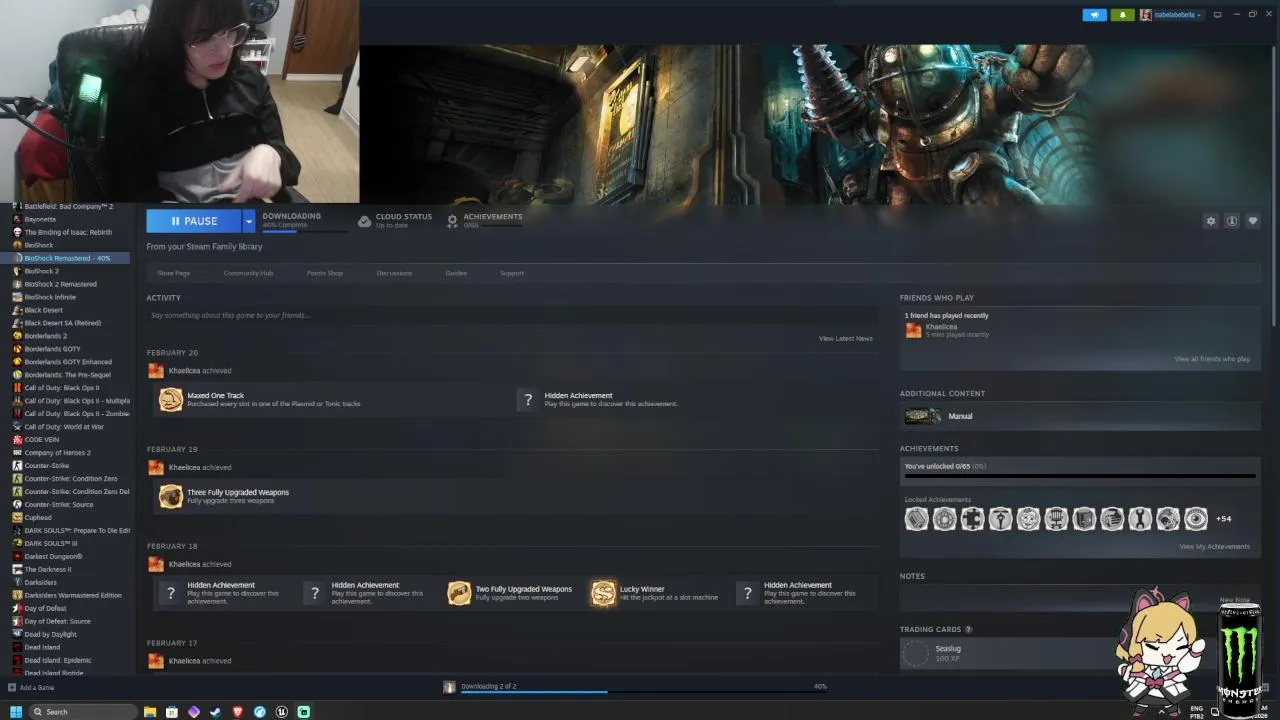Viewport: 1280px width, 720px height.
Task: Open the Guides tab
Action: pos(456,273)
